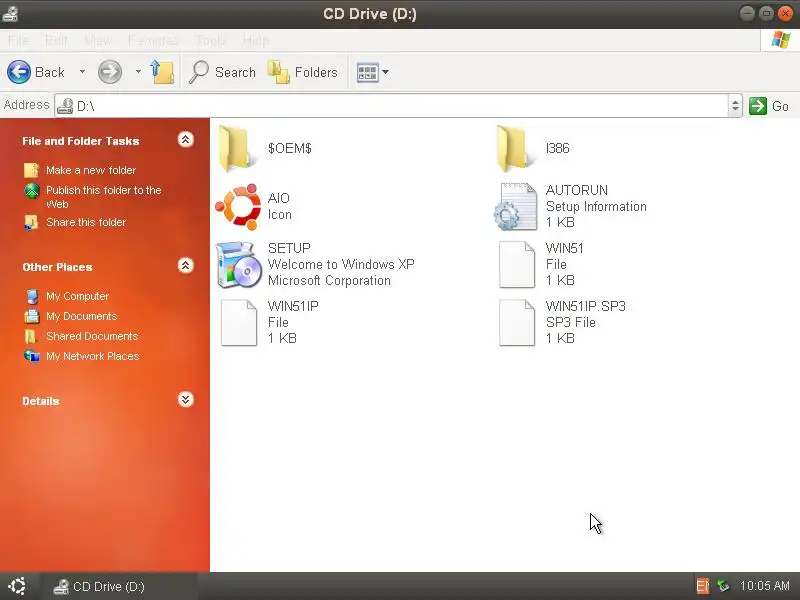
Task: Click Make a new folder
Action: point(91,170)
